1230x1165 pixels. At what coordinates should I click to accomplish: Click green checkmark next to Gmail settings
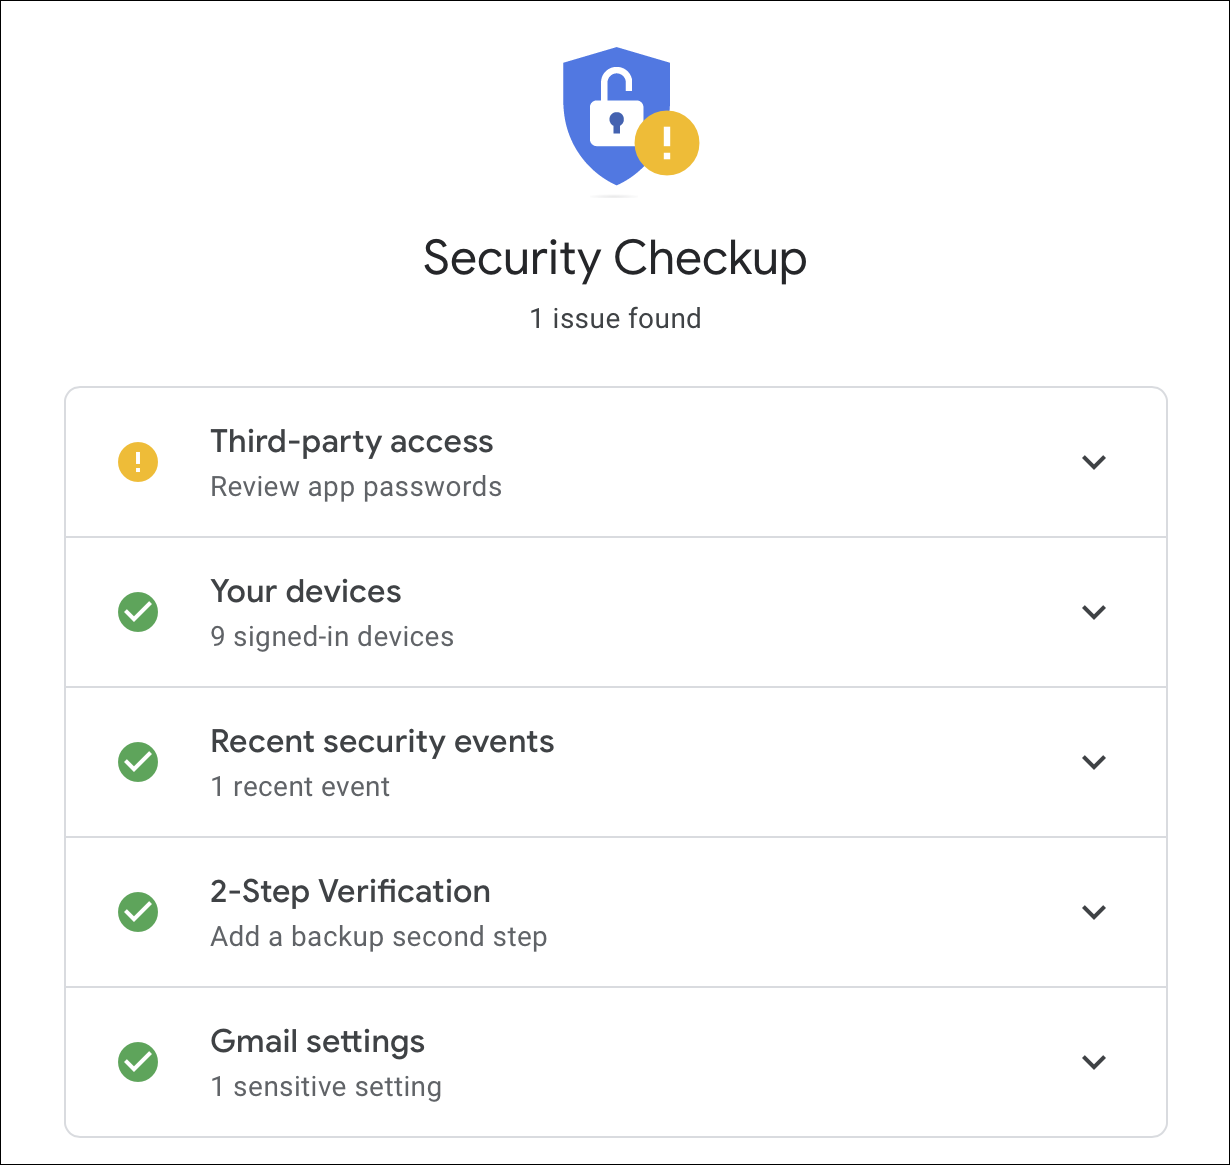pyautogui.click(x=138, y=1062)
